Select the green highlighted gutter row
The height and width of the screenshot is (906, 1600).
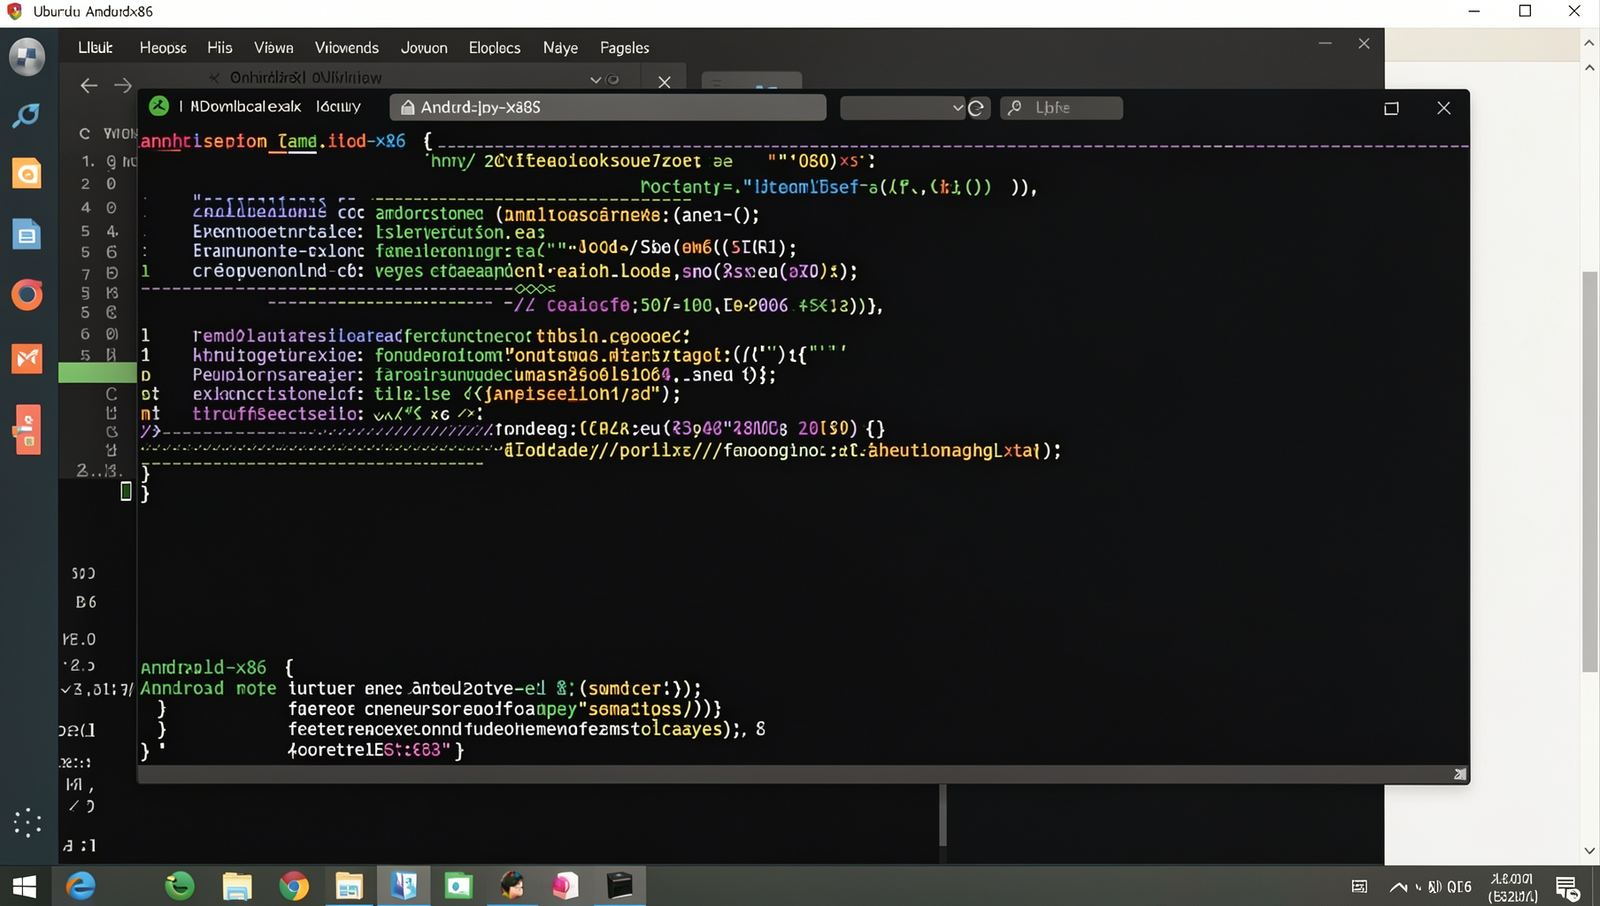97,373
